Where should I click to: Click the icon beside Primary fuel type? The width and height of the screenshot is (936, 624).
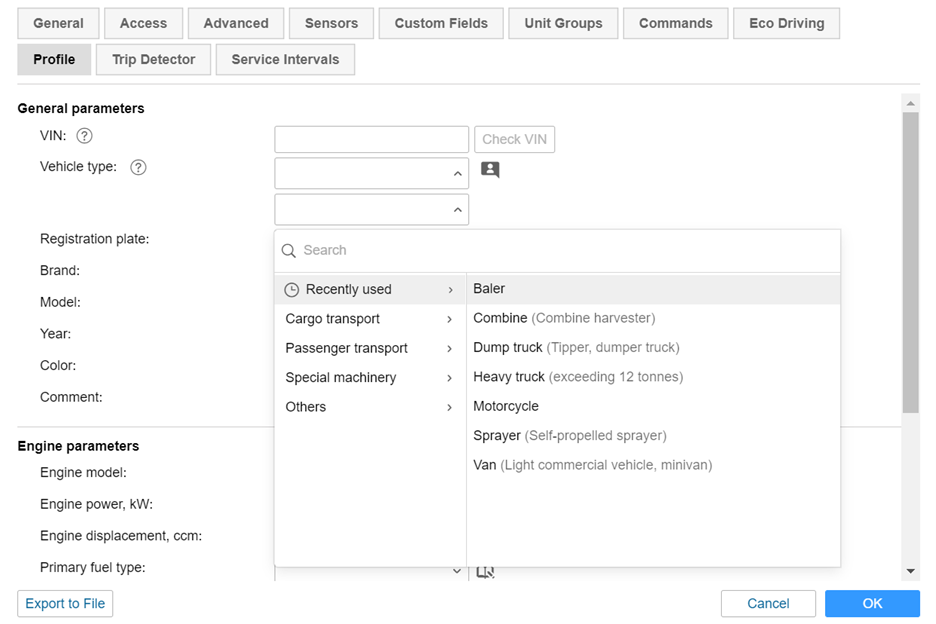click(485, 571)
